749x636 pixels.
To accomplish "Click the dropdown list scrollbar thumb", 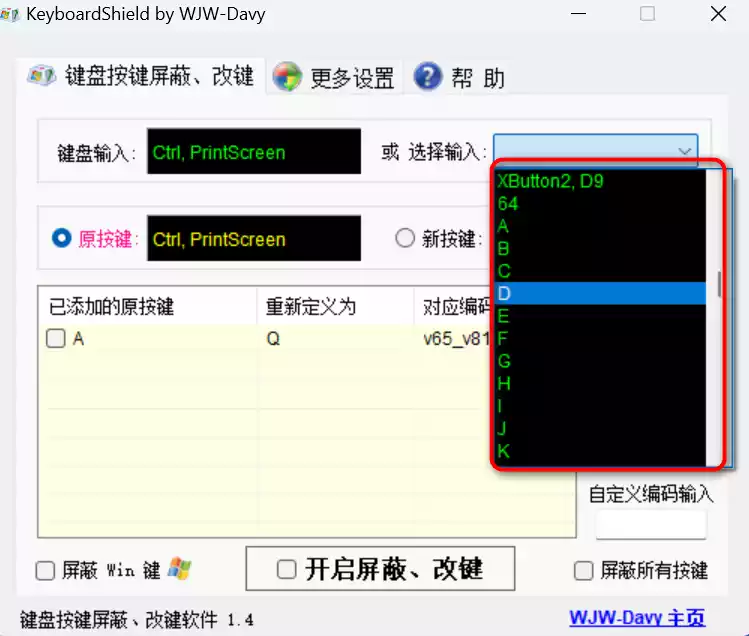I will coord(719,284).
